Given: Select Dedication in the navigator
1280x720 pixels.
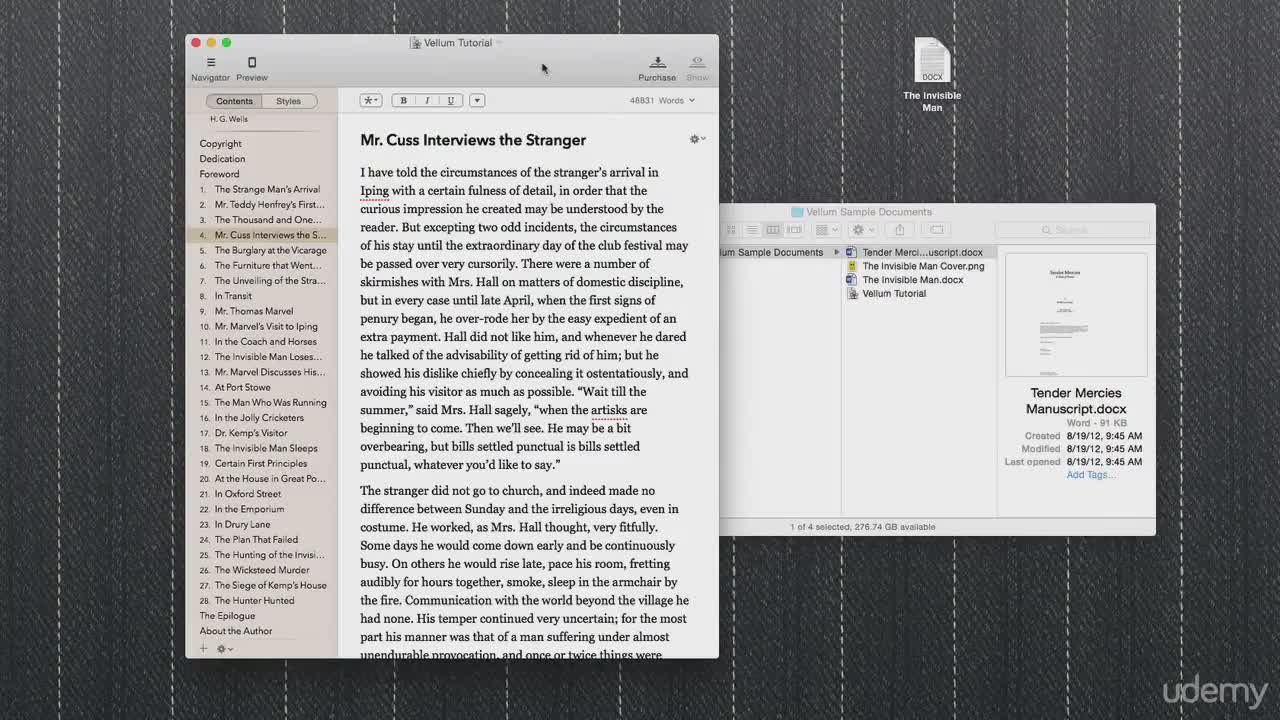Looking at the screenshot, I should (222, 159).
